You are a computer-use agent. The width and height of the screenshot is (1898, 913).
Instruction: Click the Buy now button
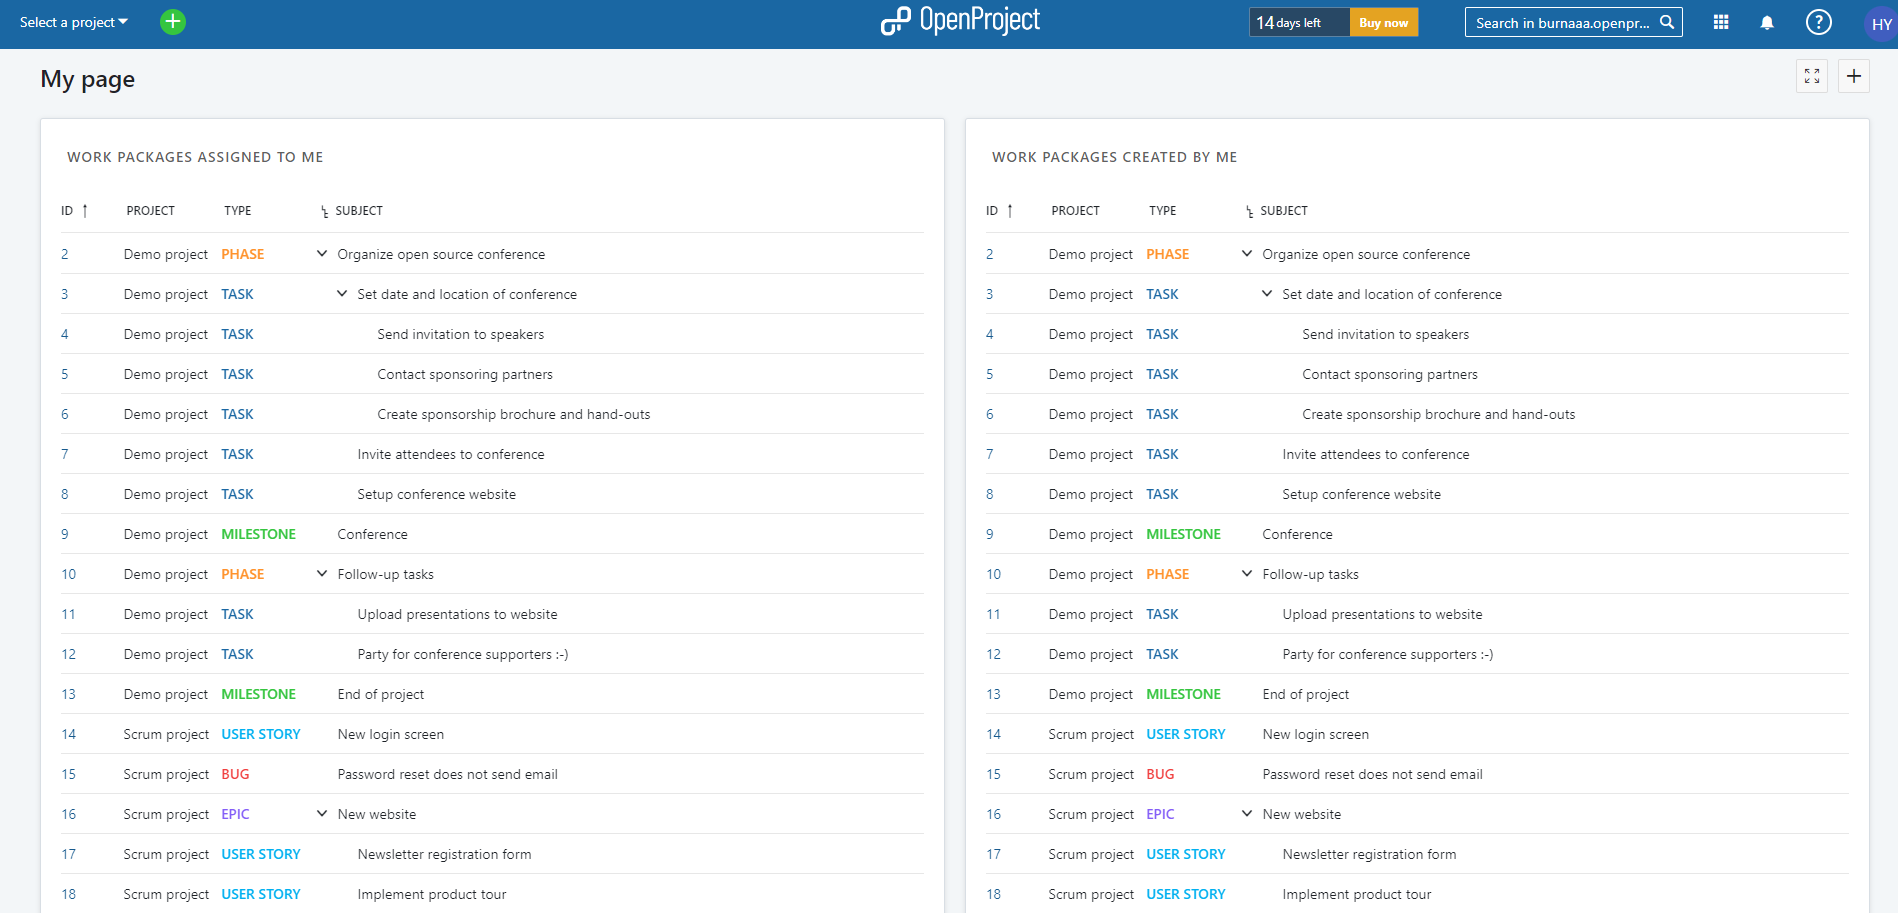[1383, 22]
